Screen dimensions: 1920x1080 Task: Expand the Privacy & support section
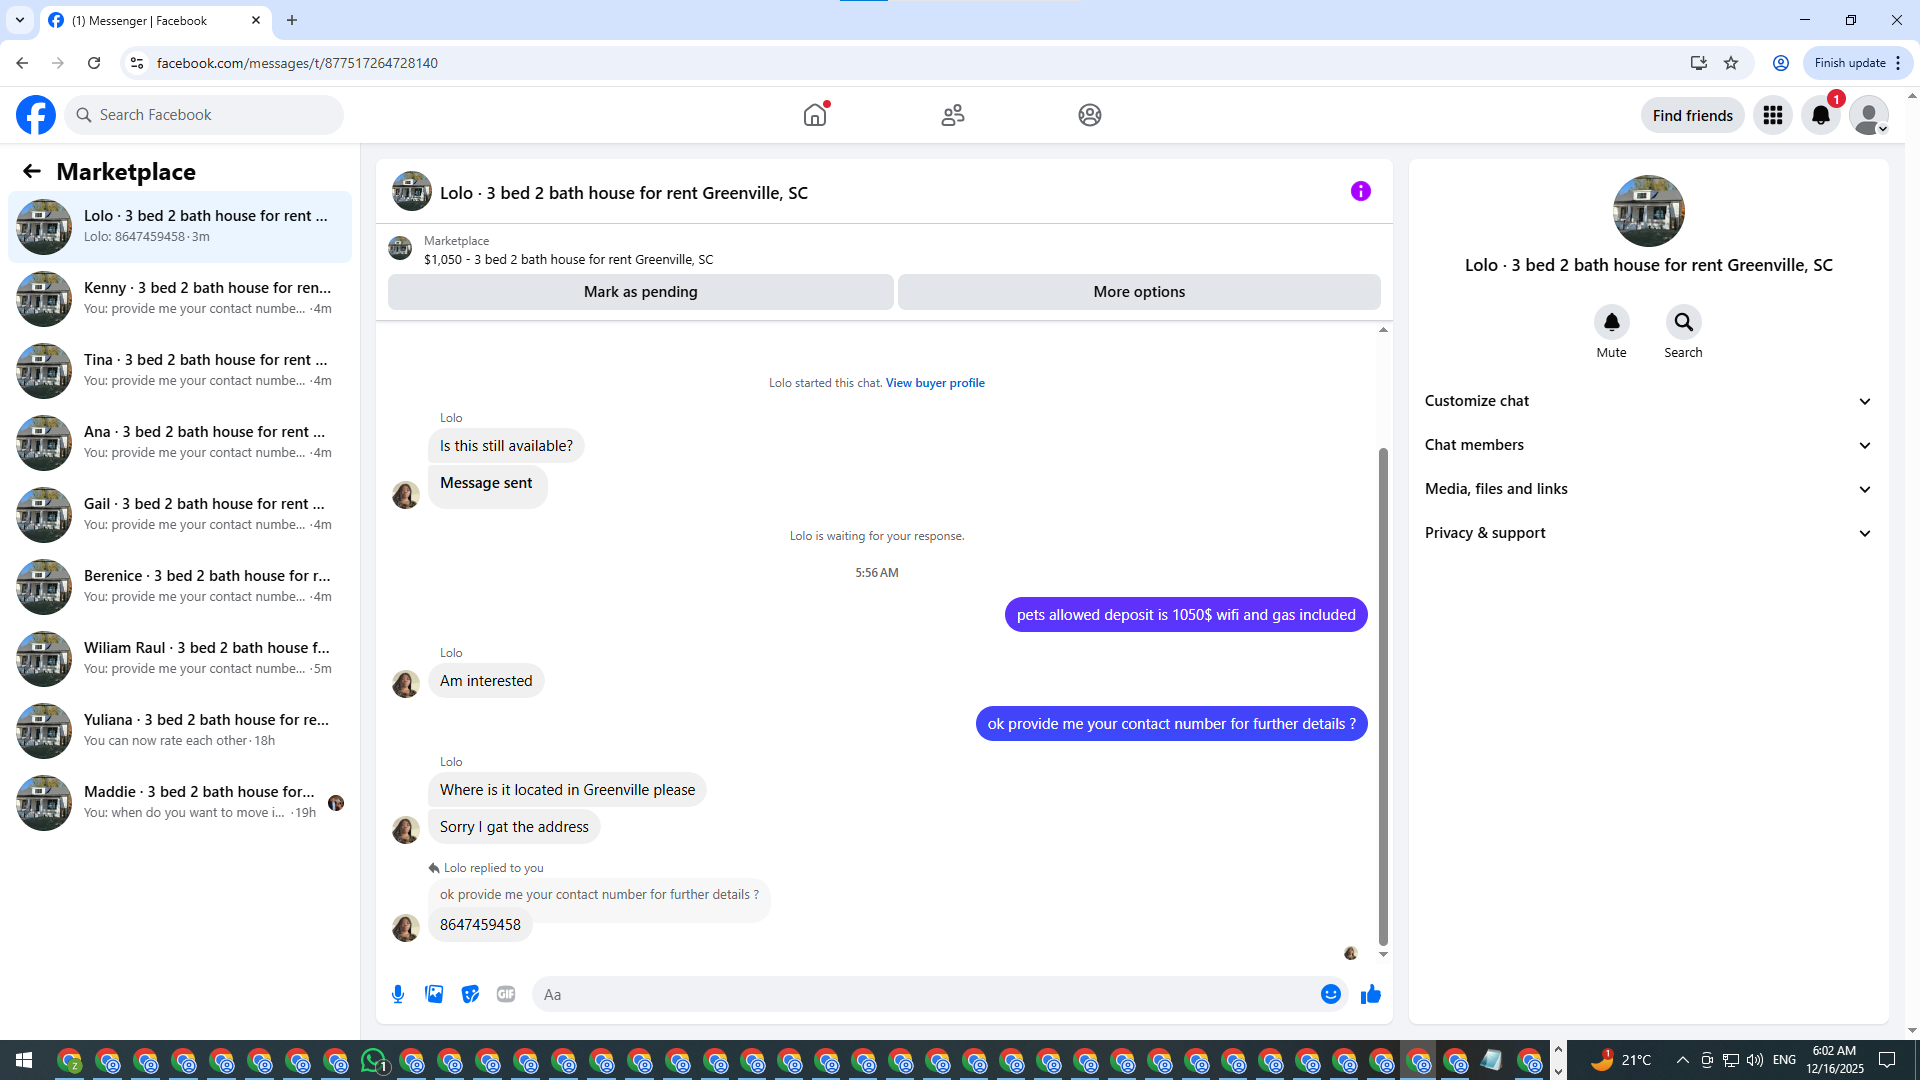(x=1648, y=533)
